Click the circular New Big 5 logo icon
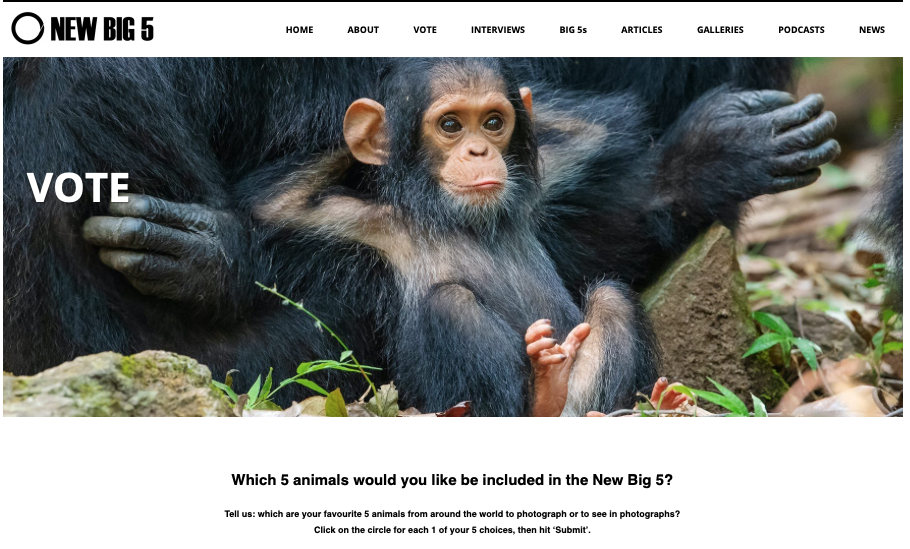Screen dimensions: 910x549 pyautogui.click(x=27, y=28)
